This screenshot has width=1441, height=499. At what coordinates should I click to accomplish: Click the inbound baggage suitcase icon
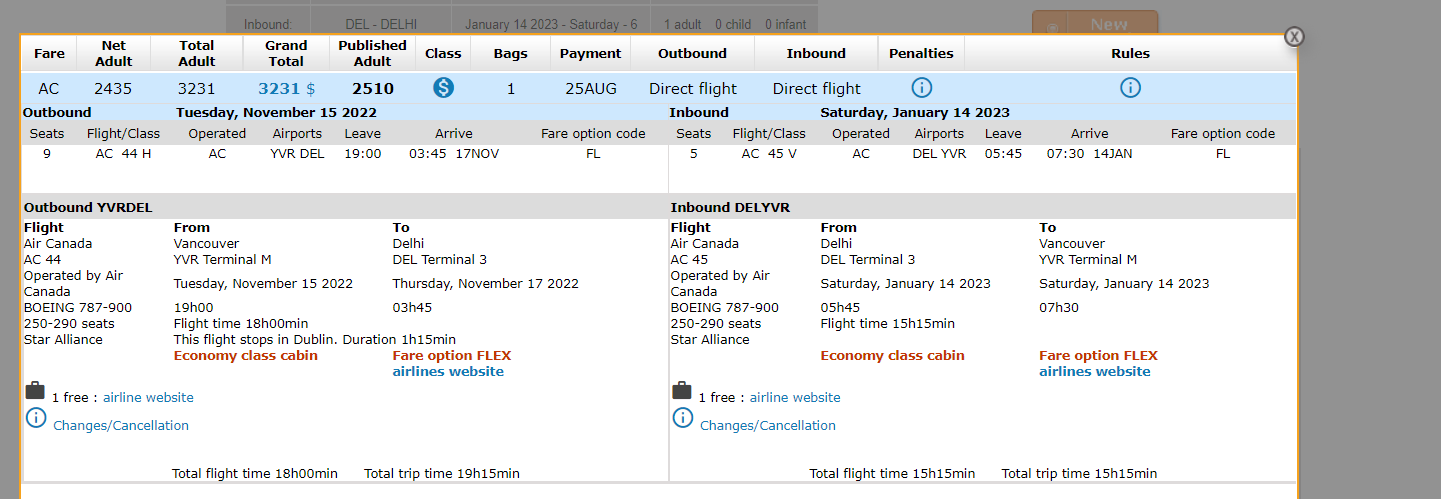(x=682, y=391)
